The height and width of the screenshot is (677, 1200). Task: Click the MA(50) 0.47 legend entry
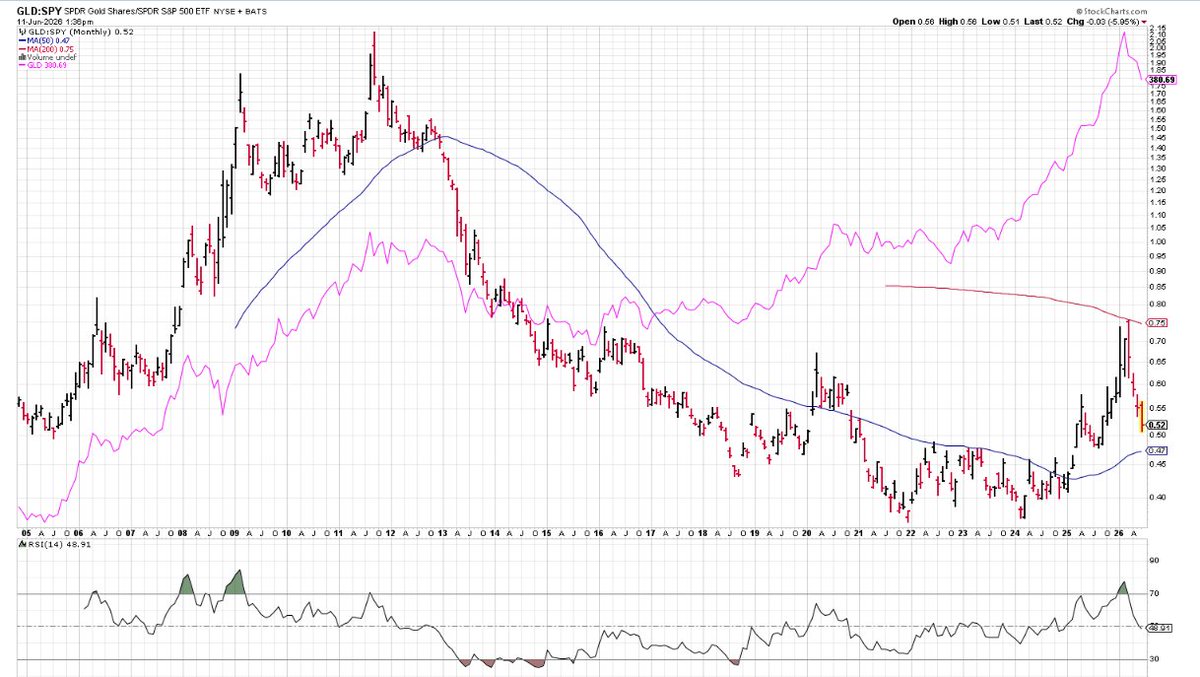coord(46,40)
